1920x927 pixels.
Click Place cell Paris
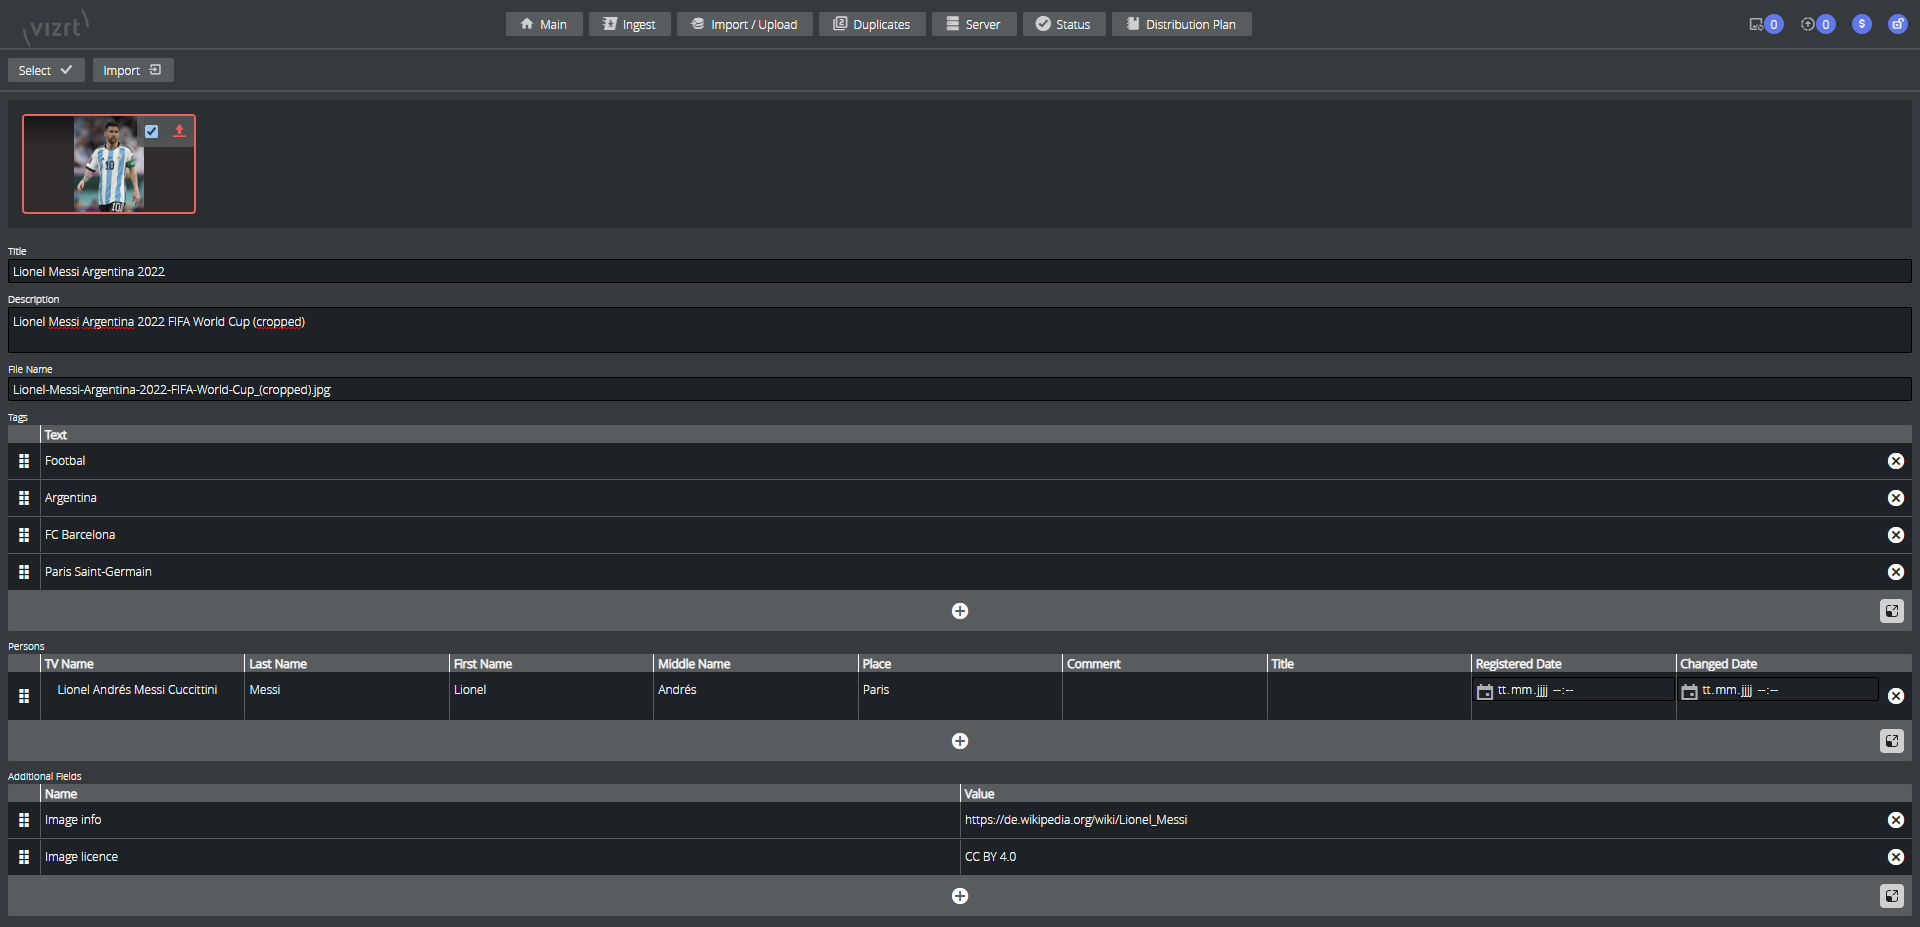960,695
